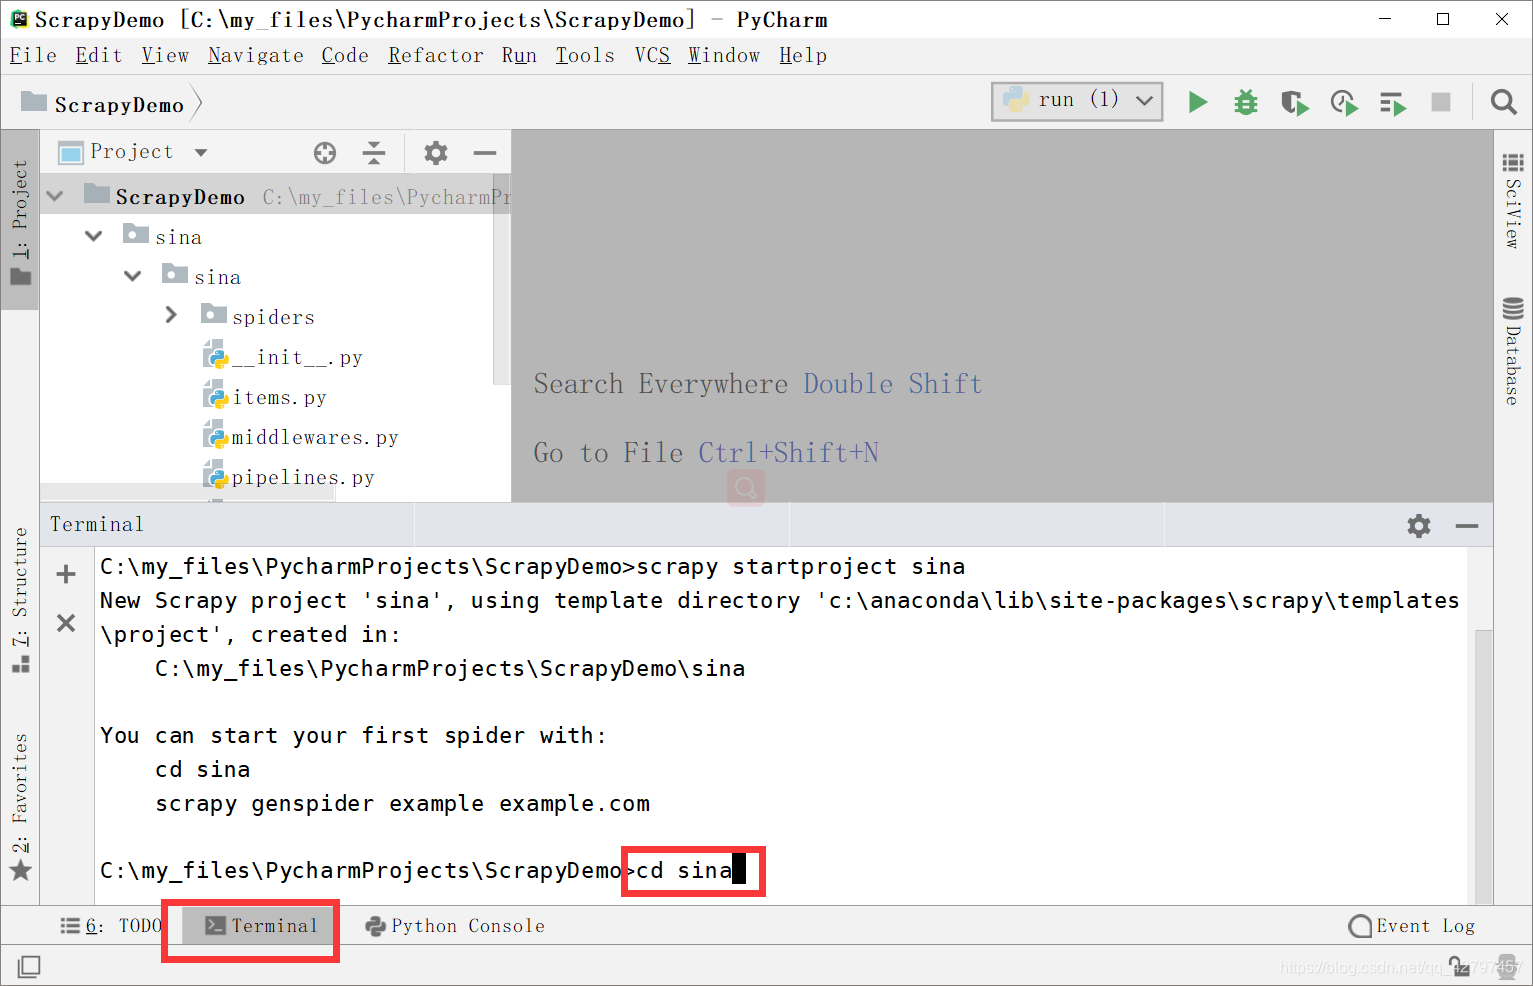Collapse all nodes in the Project panel
Image resolution: width=1533 pixels, height=986 pixels.
(x=374, y=153)
